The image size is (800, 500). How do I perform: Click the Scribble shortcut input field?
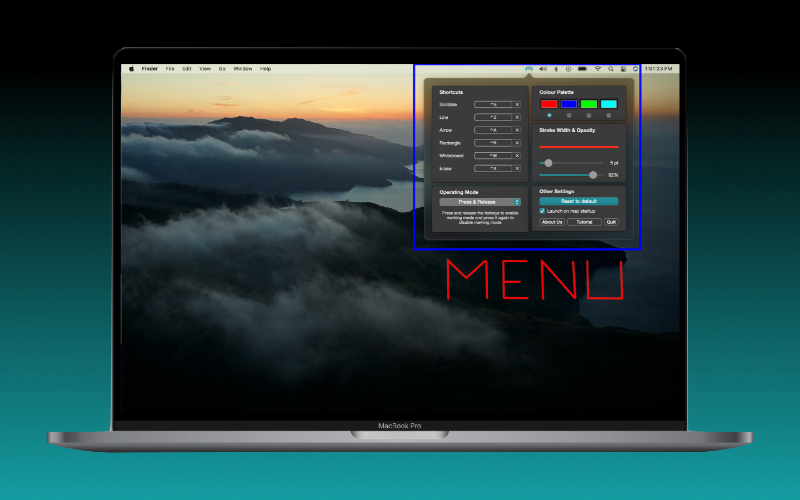[x=493, y=105]
